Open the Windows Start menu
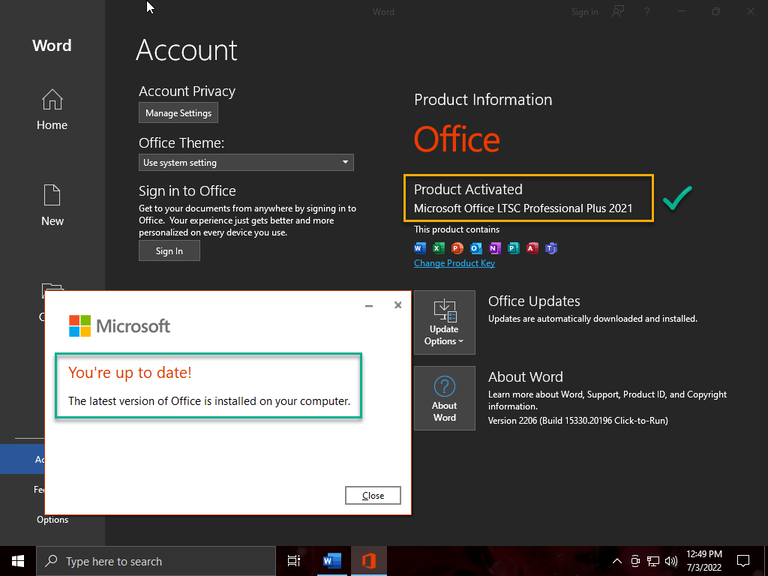The width and height of the screenshot is (768, 576). tap(18, 561)
